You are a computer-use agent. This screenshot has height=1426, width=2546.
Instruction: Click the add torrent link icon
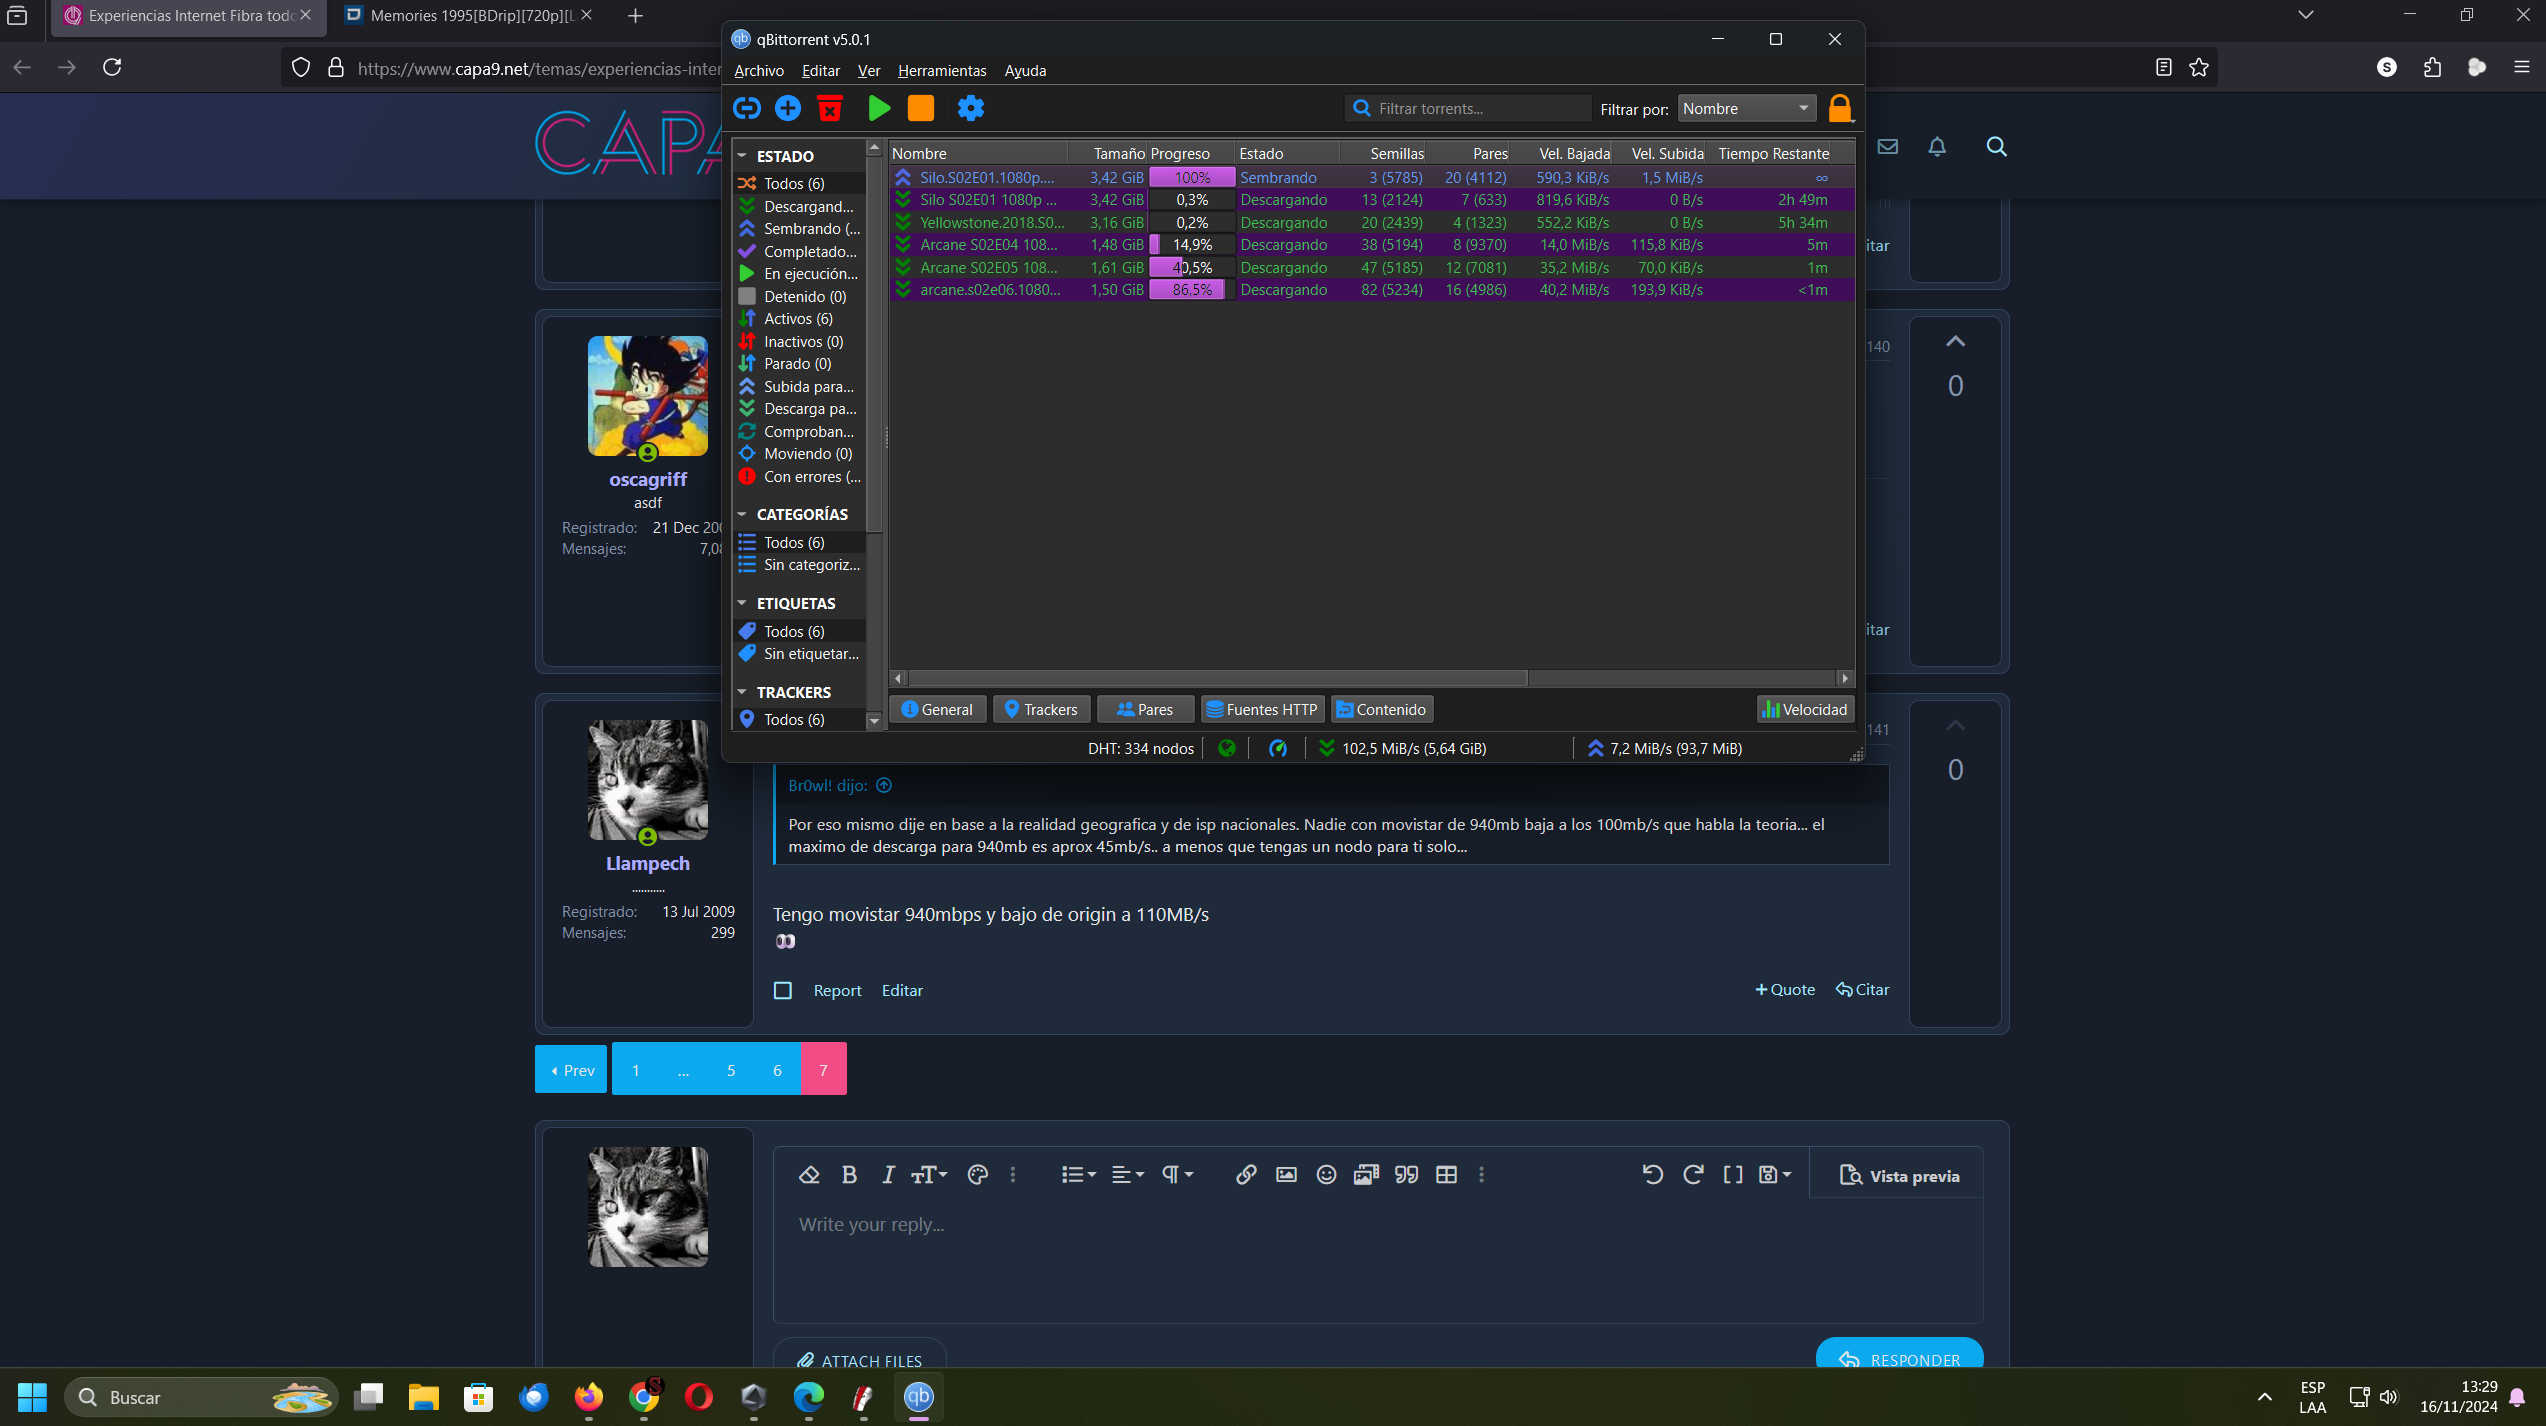click(746, 108)
